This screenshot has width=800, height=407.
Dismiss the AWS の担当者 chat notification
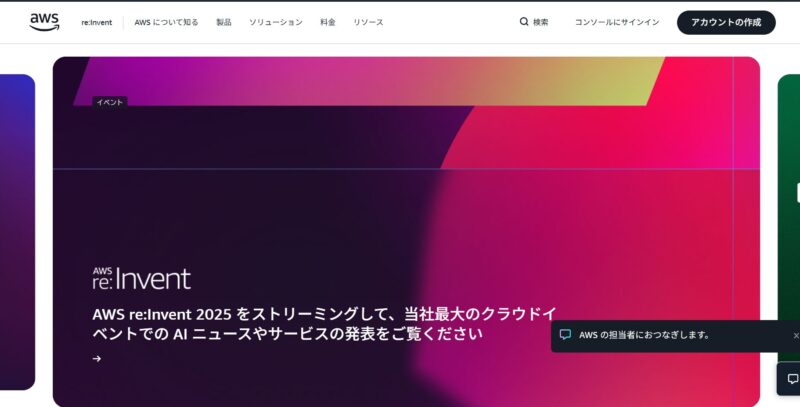pyautogui.click(x=796, y=335)
